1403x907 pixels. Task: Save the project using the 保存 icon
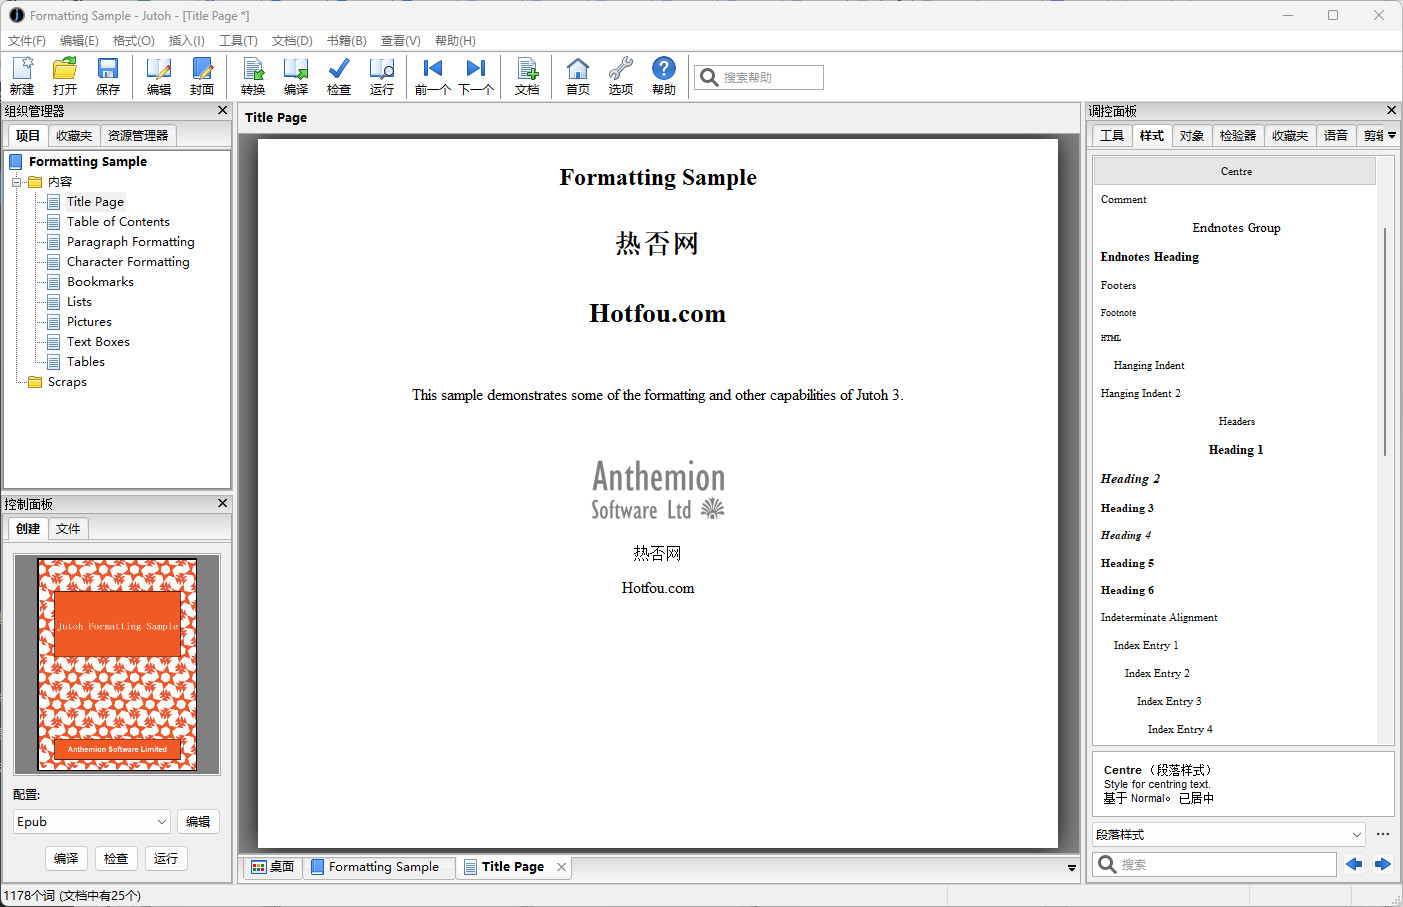[x=108, y=76]
